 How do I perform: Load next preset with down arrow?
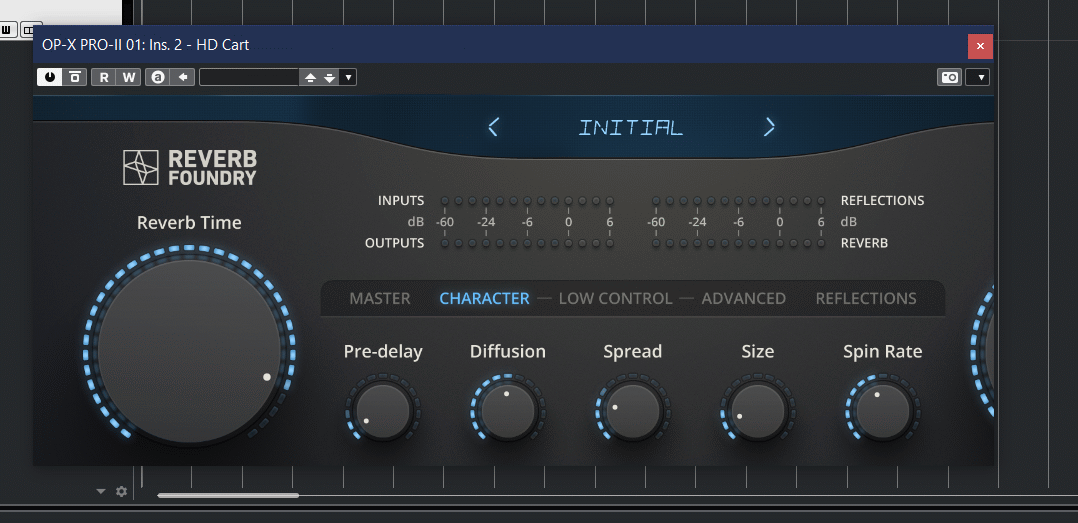(x=329, y=77)
